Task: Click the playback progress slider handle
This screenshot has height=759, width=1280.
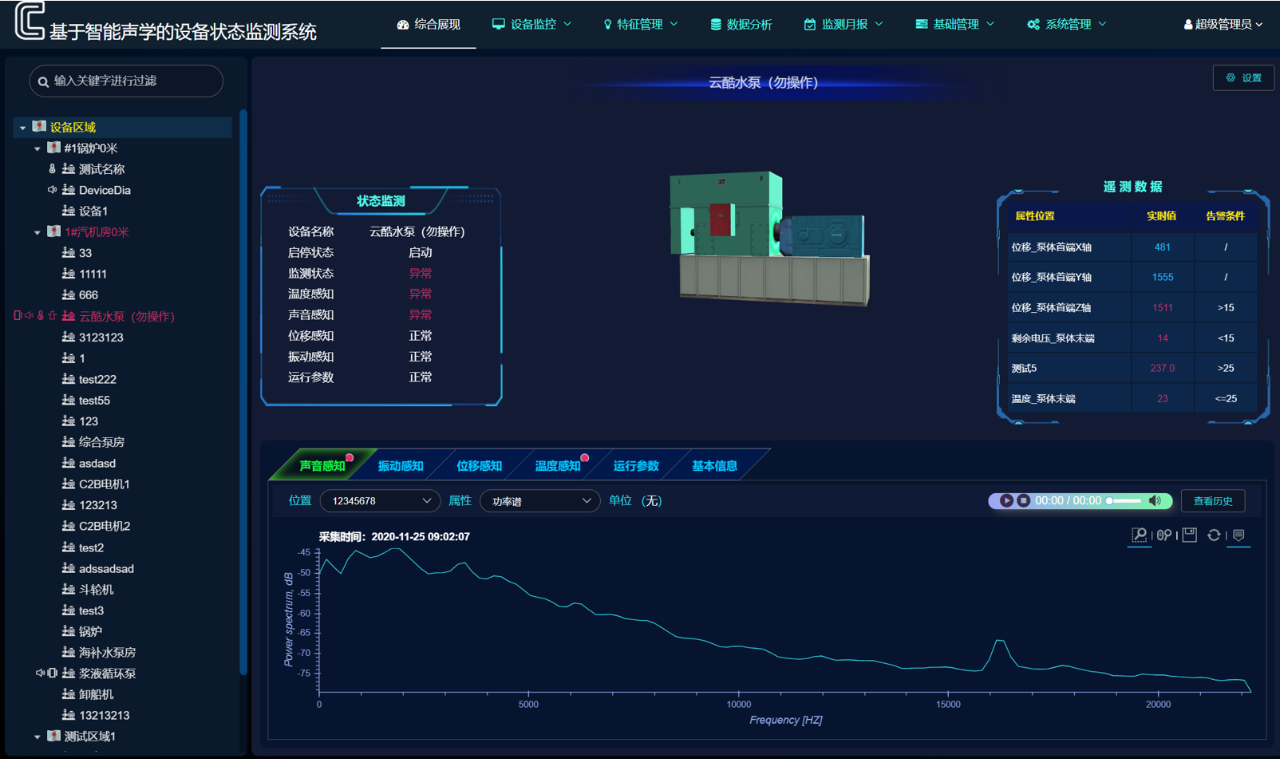Action: [1109, 500]
